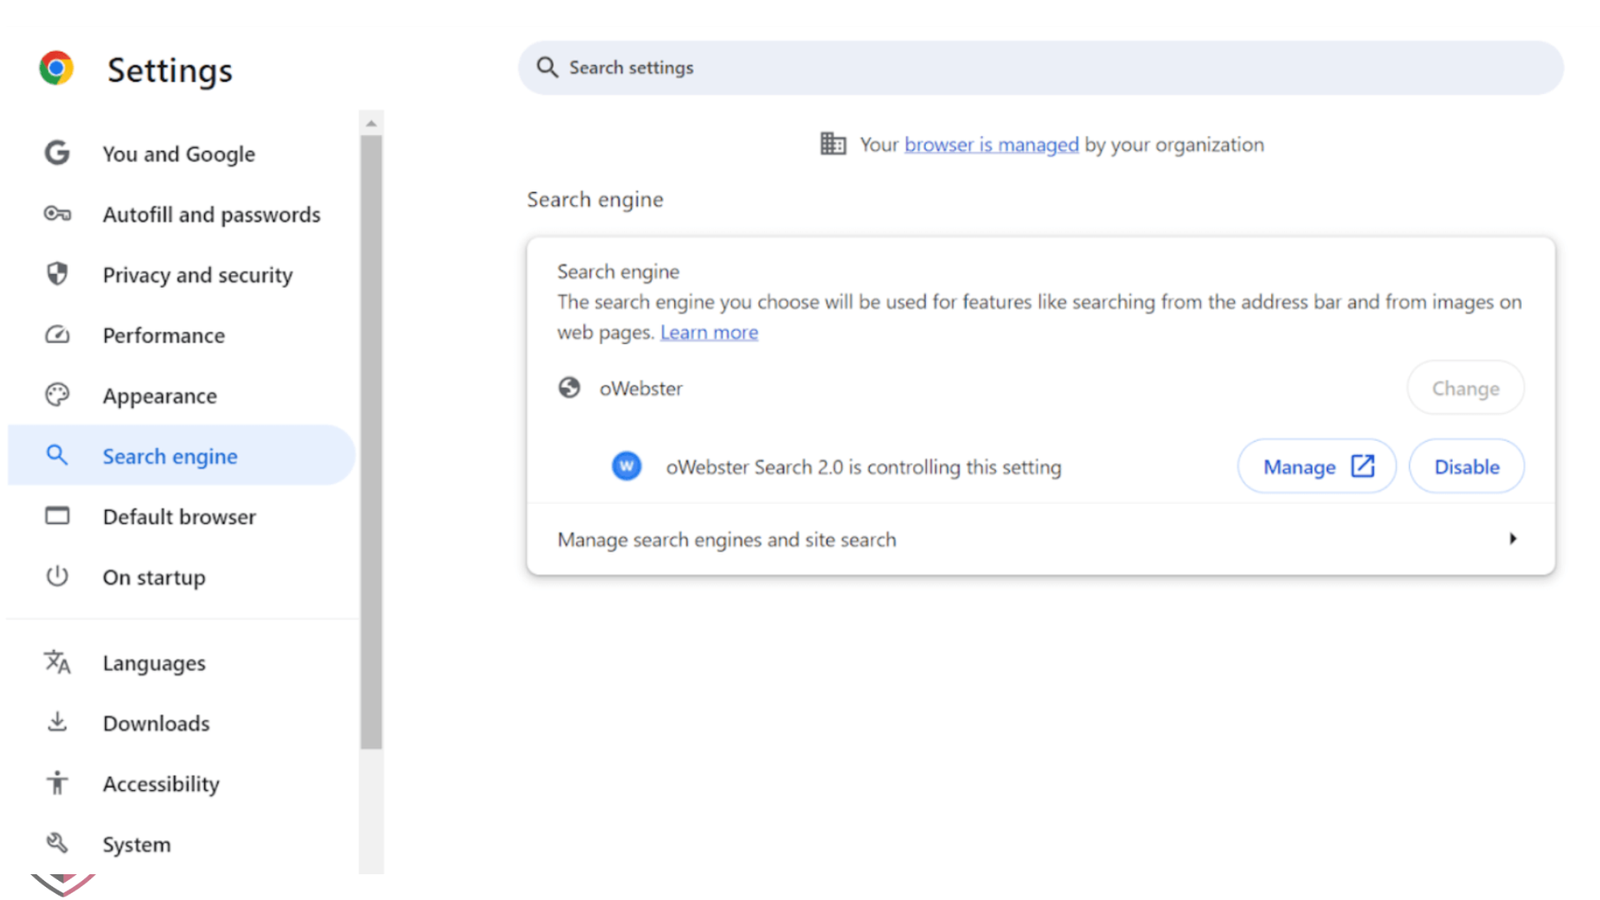Open Default browser settings
The height and width of the screenshot is (900, 1600).
point(180,516)
